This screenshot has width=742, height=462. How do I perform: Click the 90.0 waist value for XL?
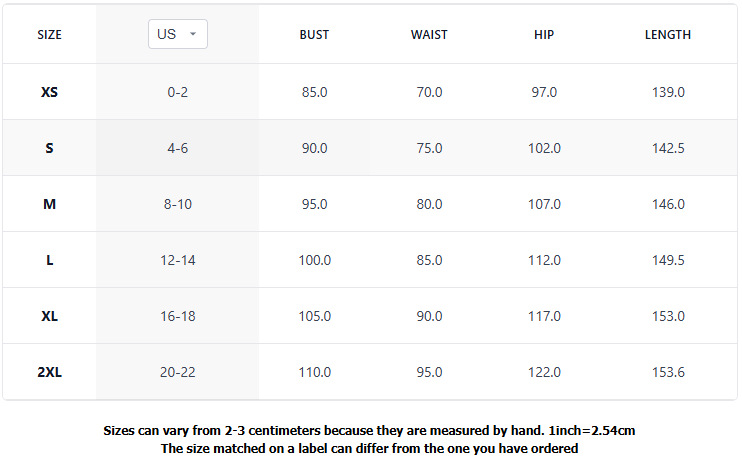pyautogui.click(x=429, y=316)
